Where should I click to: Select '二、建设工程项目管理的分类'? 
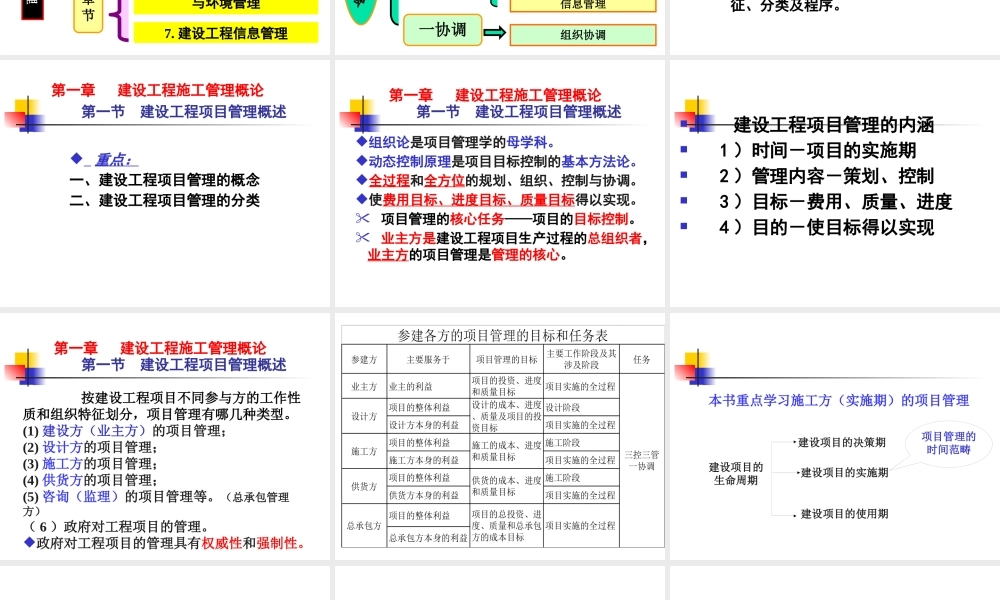coord(165,200)
